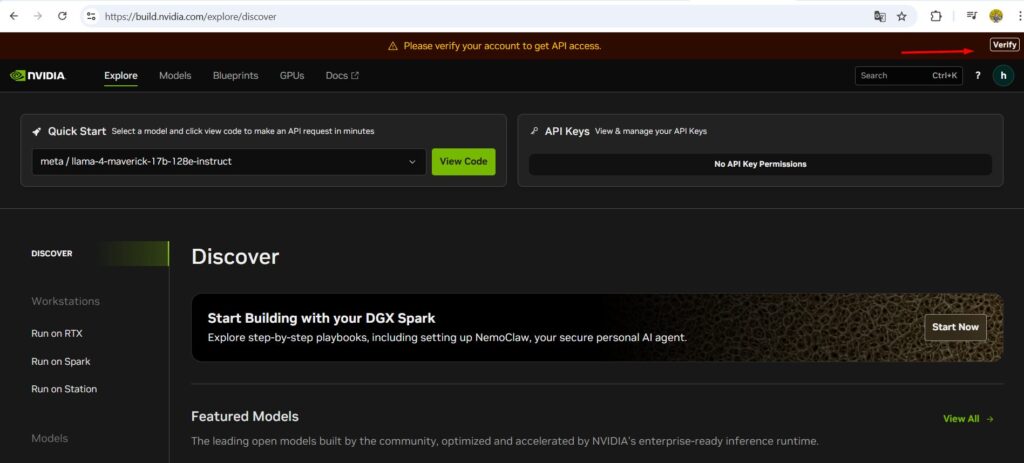Click the verify account warning text
The image size is (1024, 463).
point(502,46)
